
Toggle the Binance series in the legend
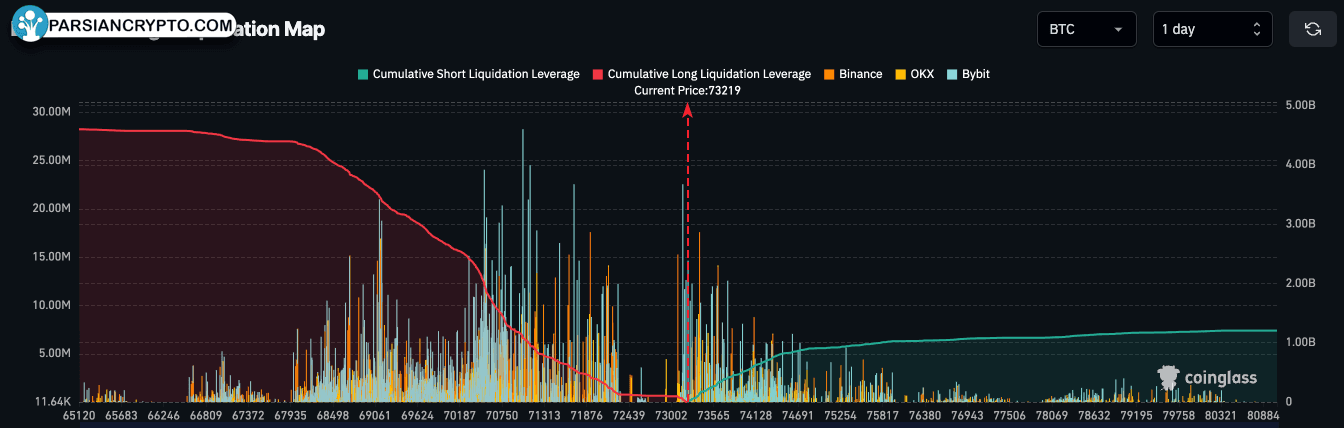(x=853, y=74)
